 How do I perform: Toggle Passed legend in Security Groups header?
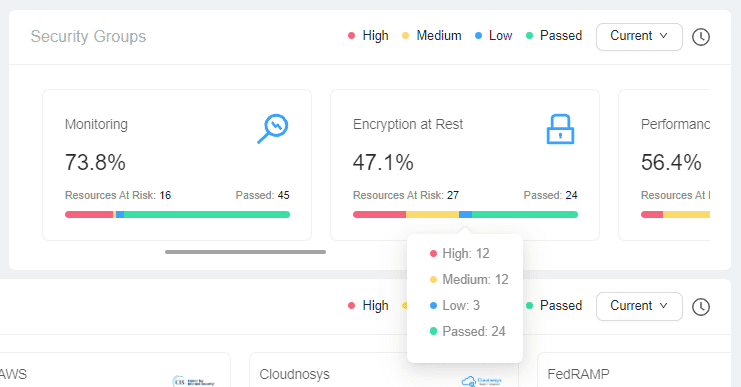point(554,36)
